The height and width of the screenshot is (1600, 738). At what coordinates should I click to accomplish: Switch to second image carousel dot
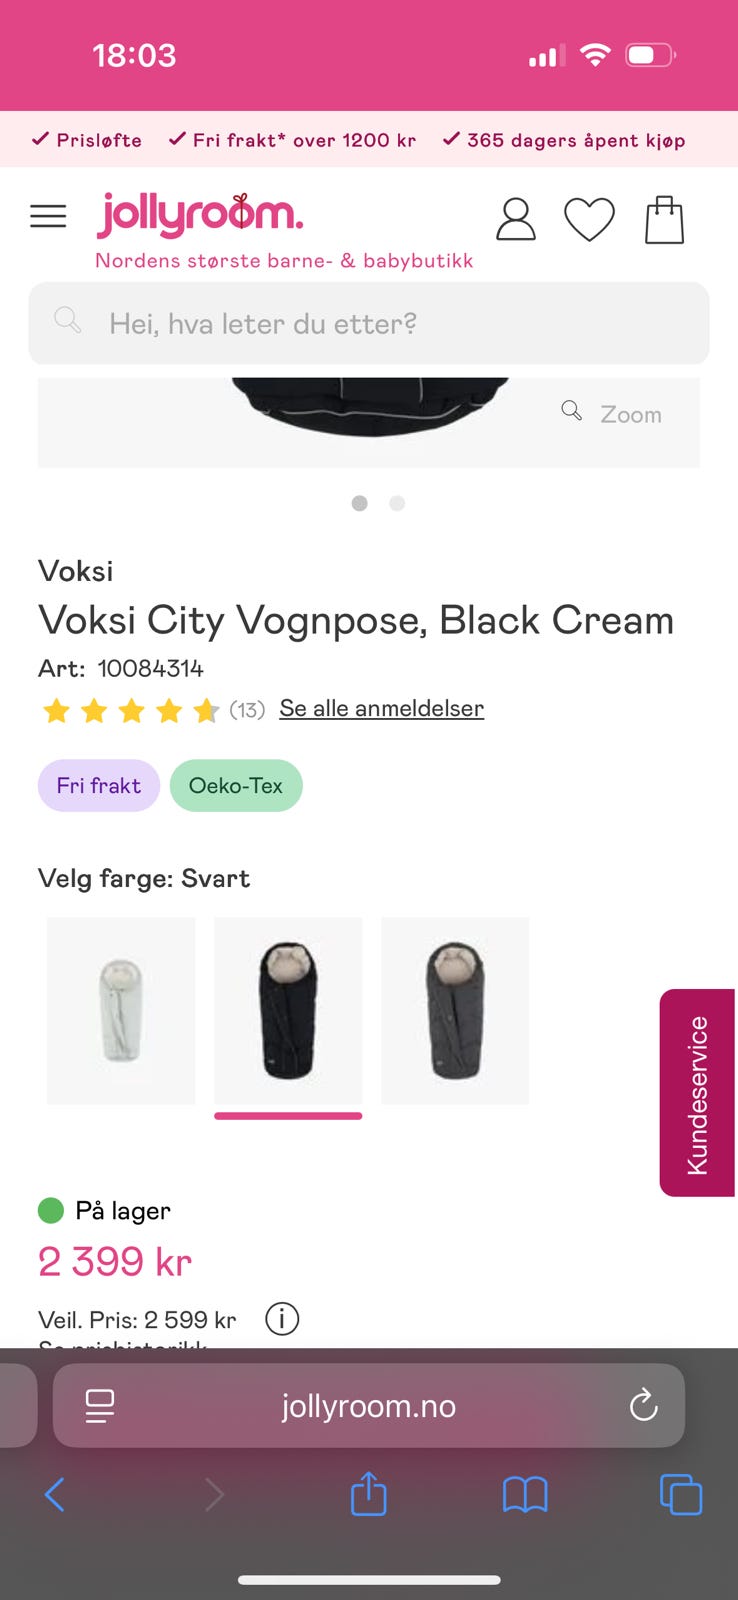(x=397, y=503)
